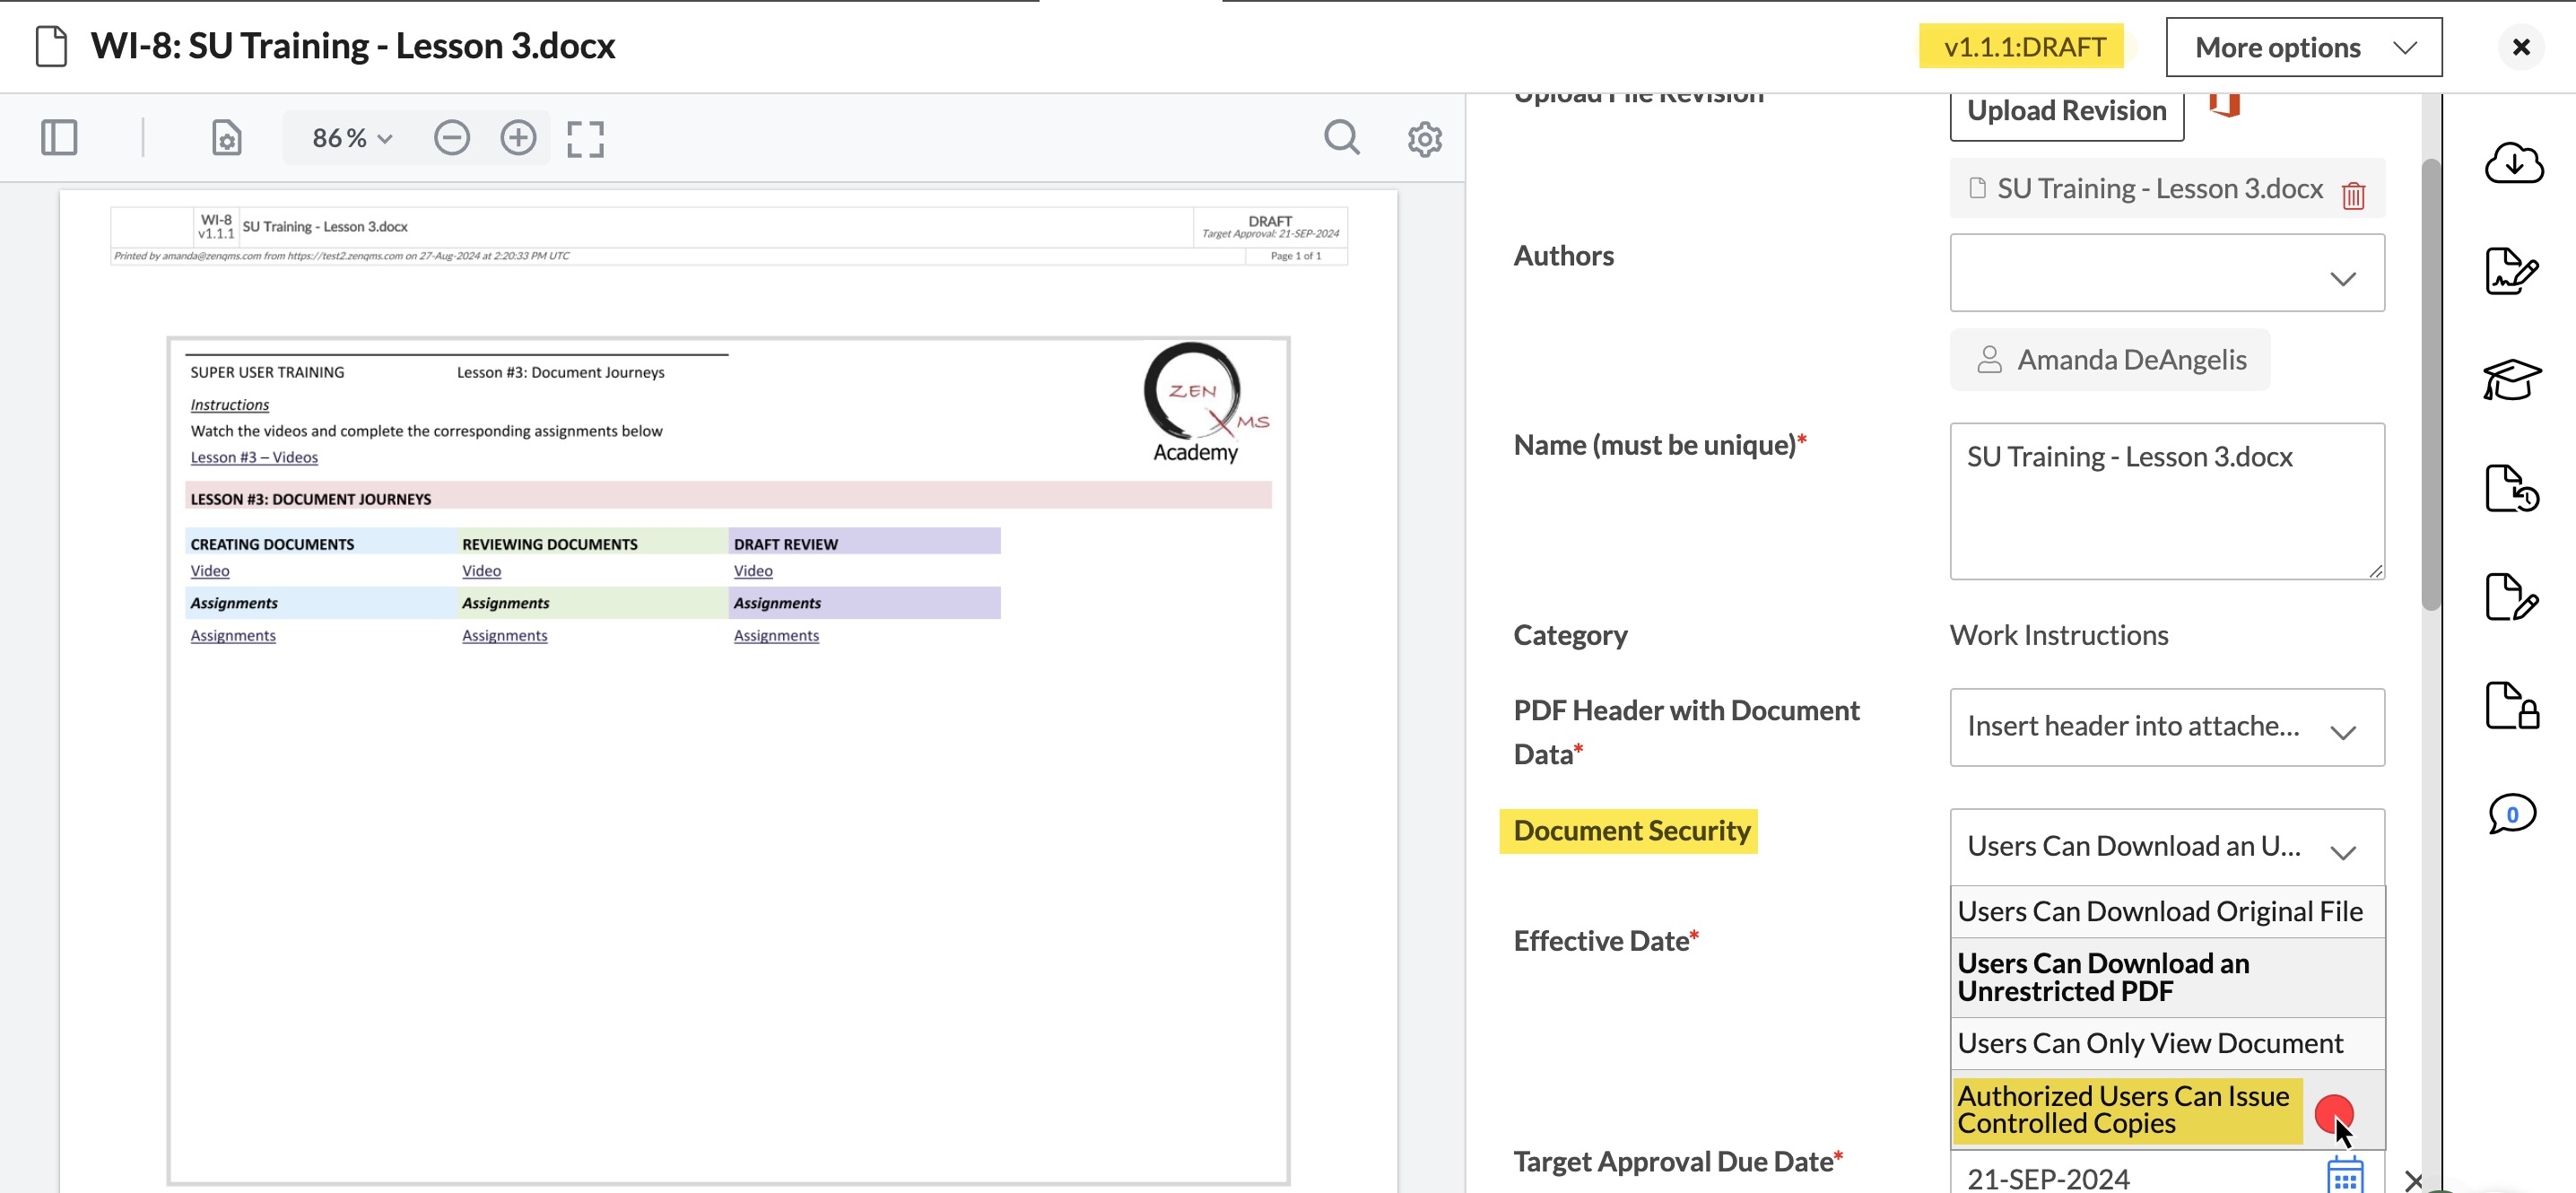Select Authorized Users Can Issue Controlled Copies
The height and width of the screenshot is (1193, 2576).
[2167, 1110]
